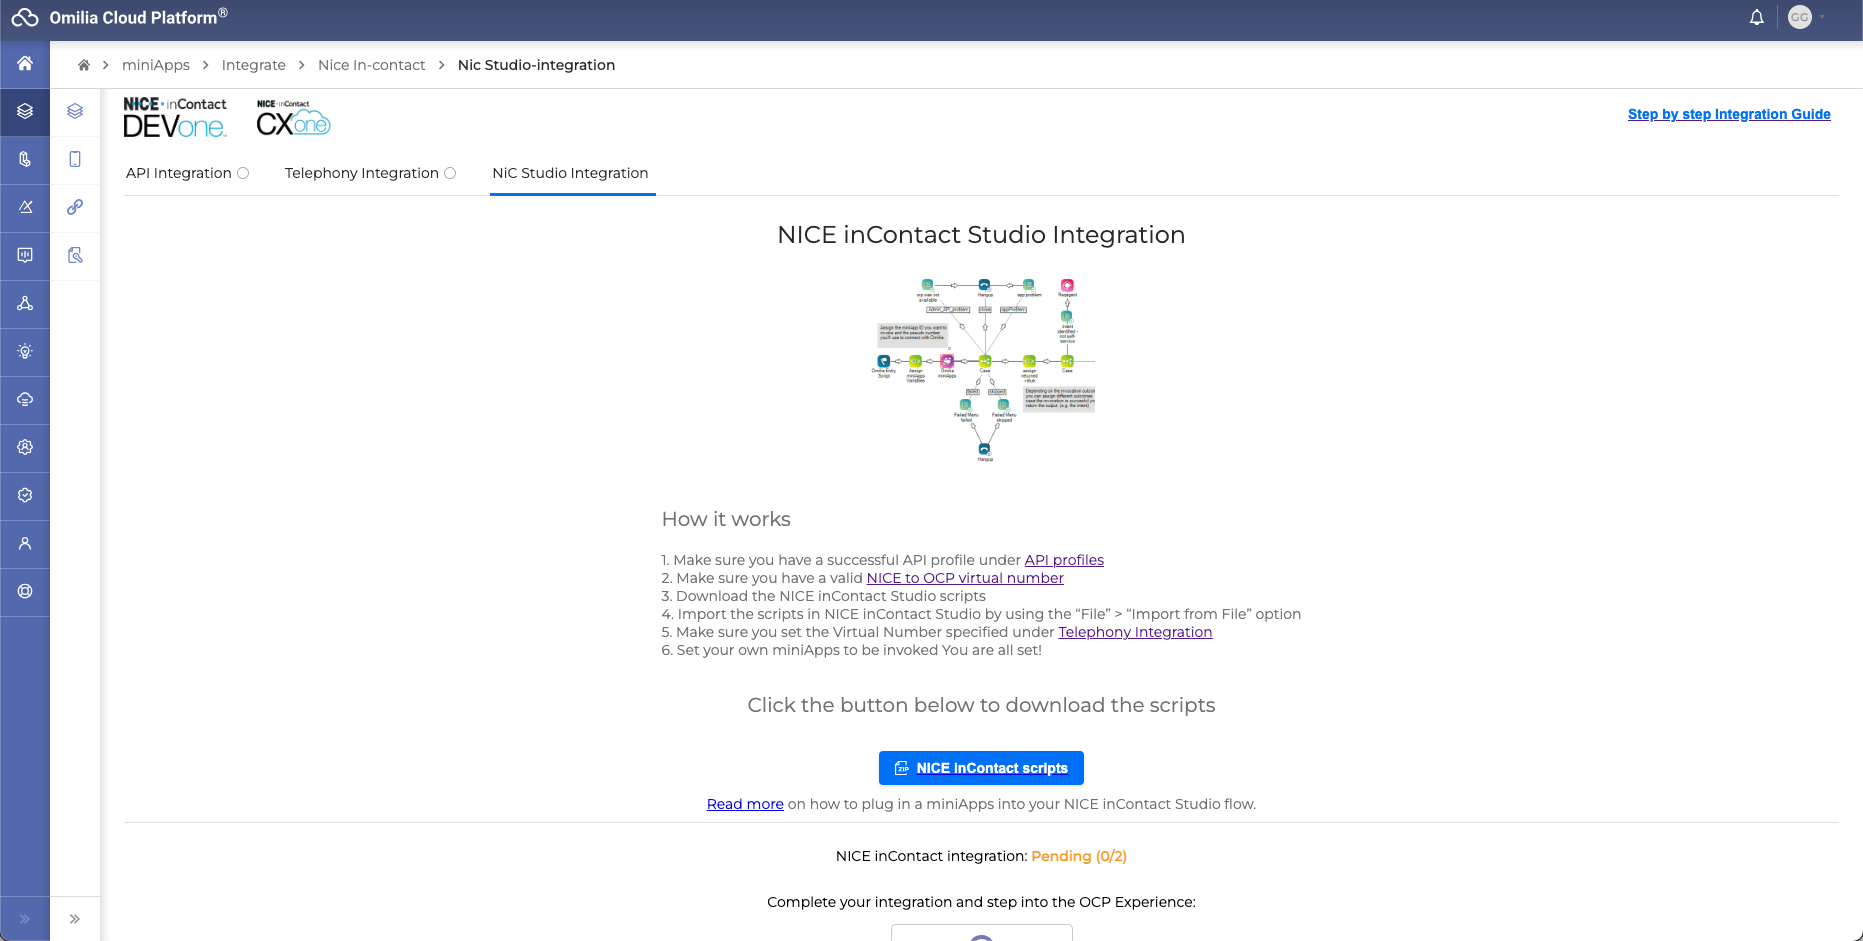Open notifications bell in top bar
1863x941 pixels.
pyautogui.click(x=1756, y=18)
